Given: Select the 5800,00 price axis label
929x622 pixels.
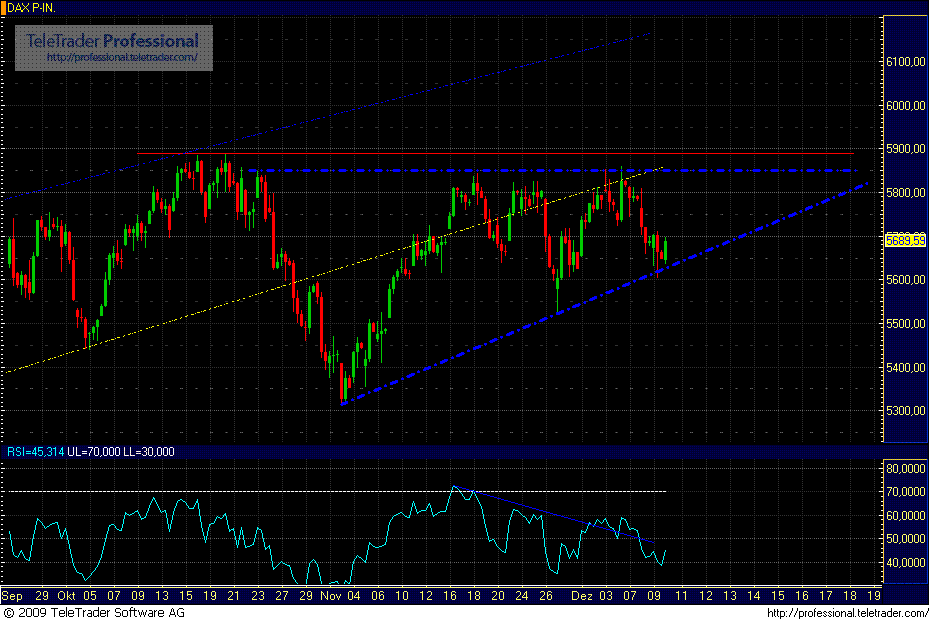Looking at the screenshot, I should (906, 193).
